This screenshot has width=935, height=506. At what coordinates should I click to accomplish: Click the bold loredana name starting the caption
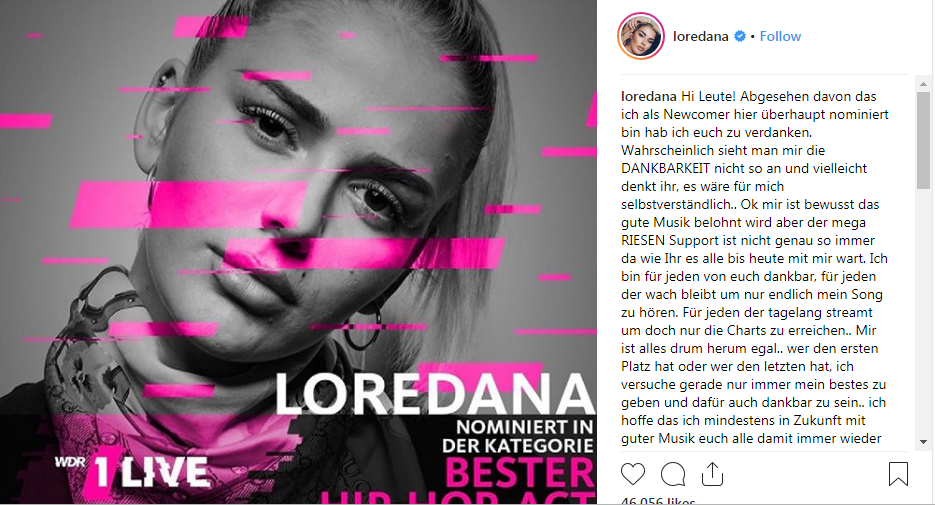pyautogui.click(x=649, y=97)
